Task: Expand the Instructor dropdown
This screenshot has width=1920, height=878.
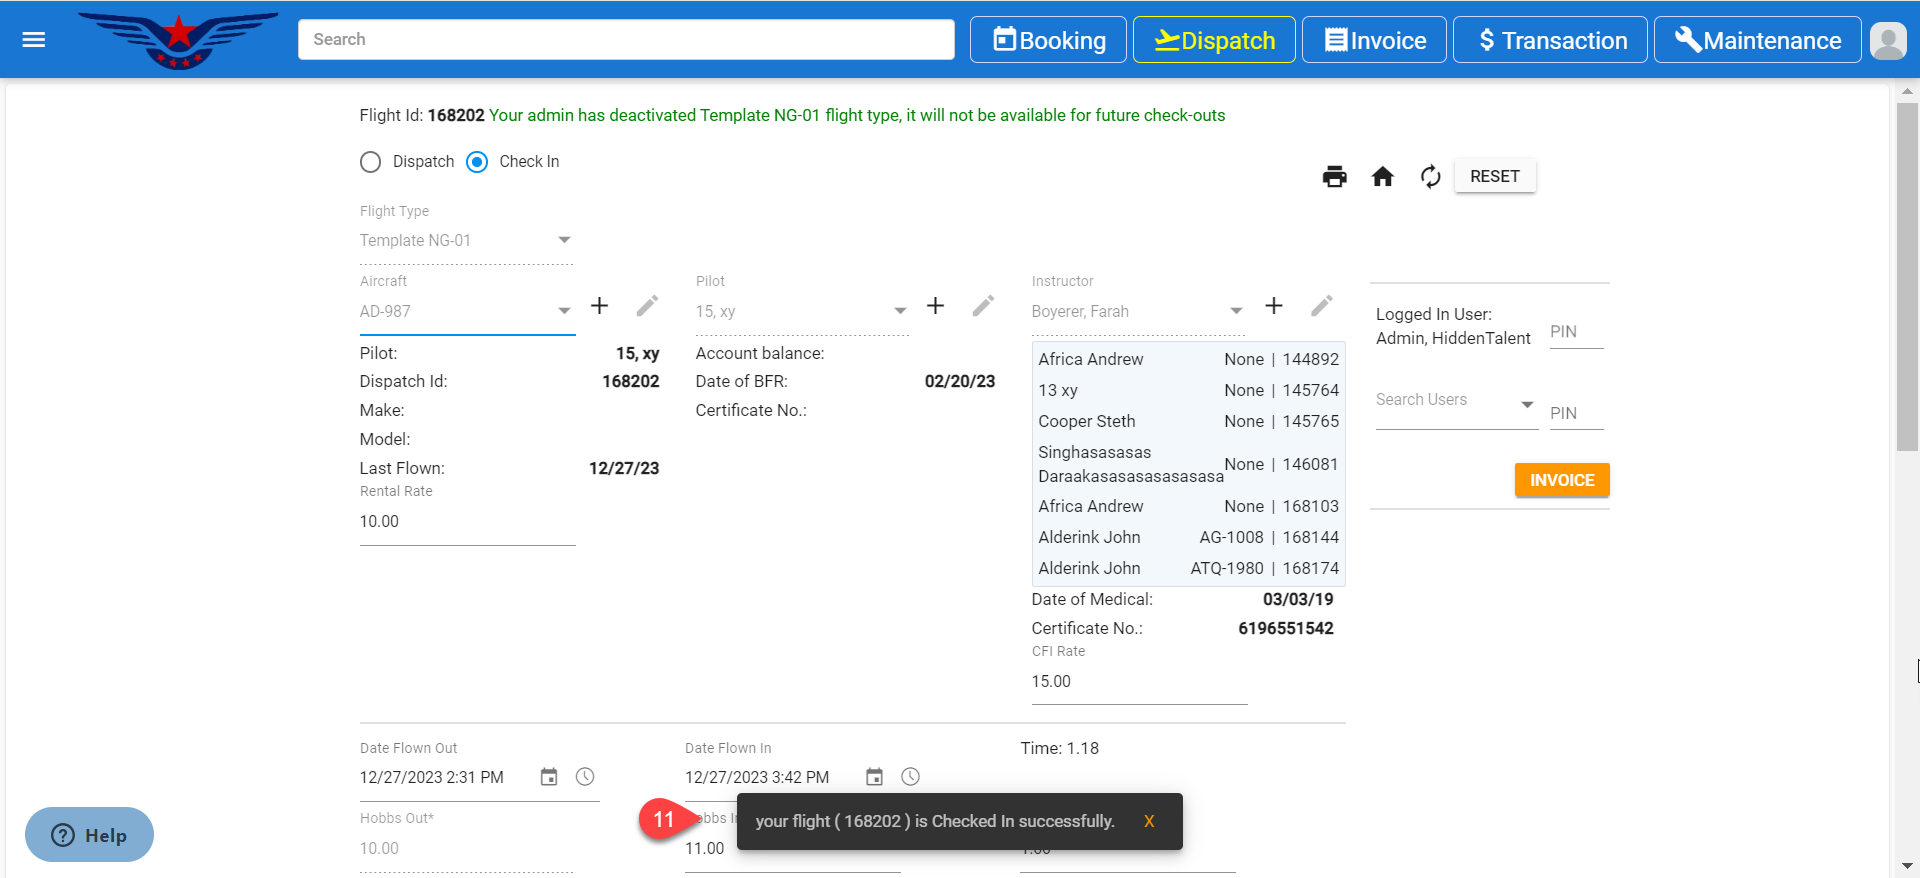Action: click(x=1236, y=311)
